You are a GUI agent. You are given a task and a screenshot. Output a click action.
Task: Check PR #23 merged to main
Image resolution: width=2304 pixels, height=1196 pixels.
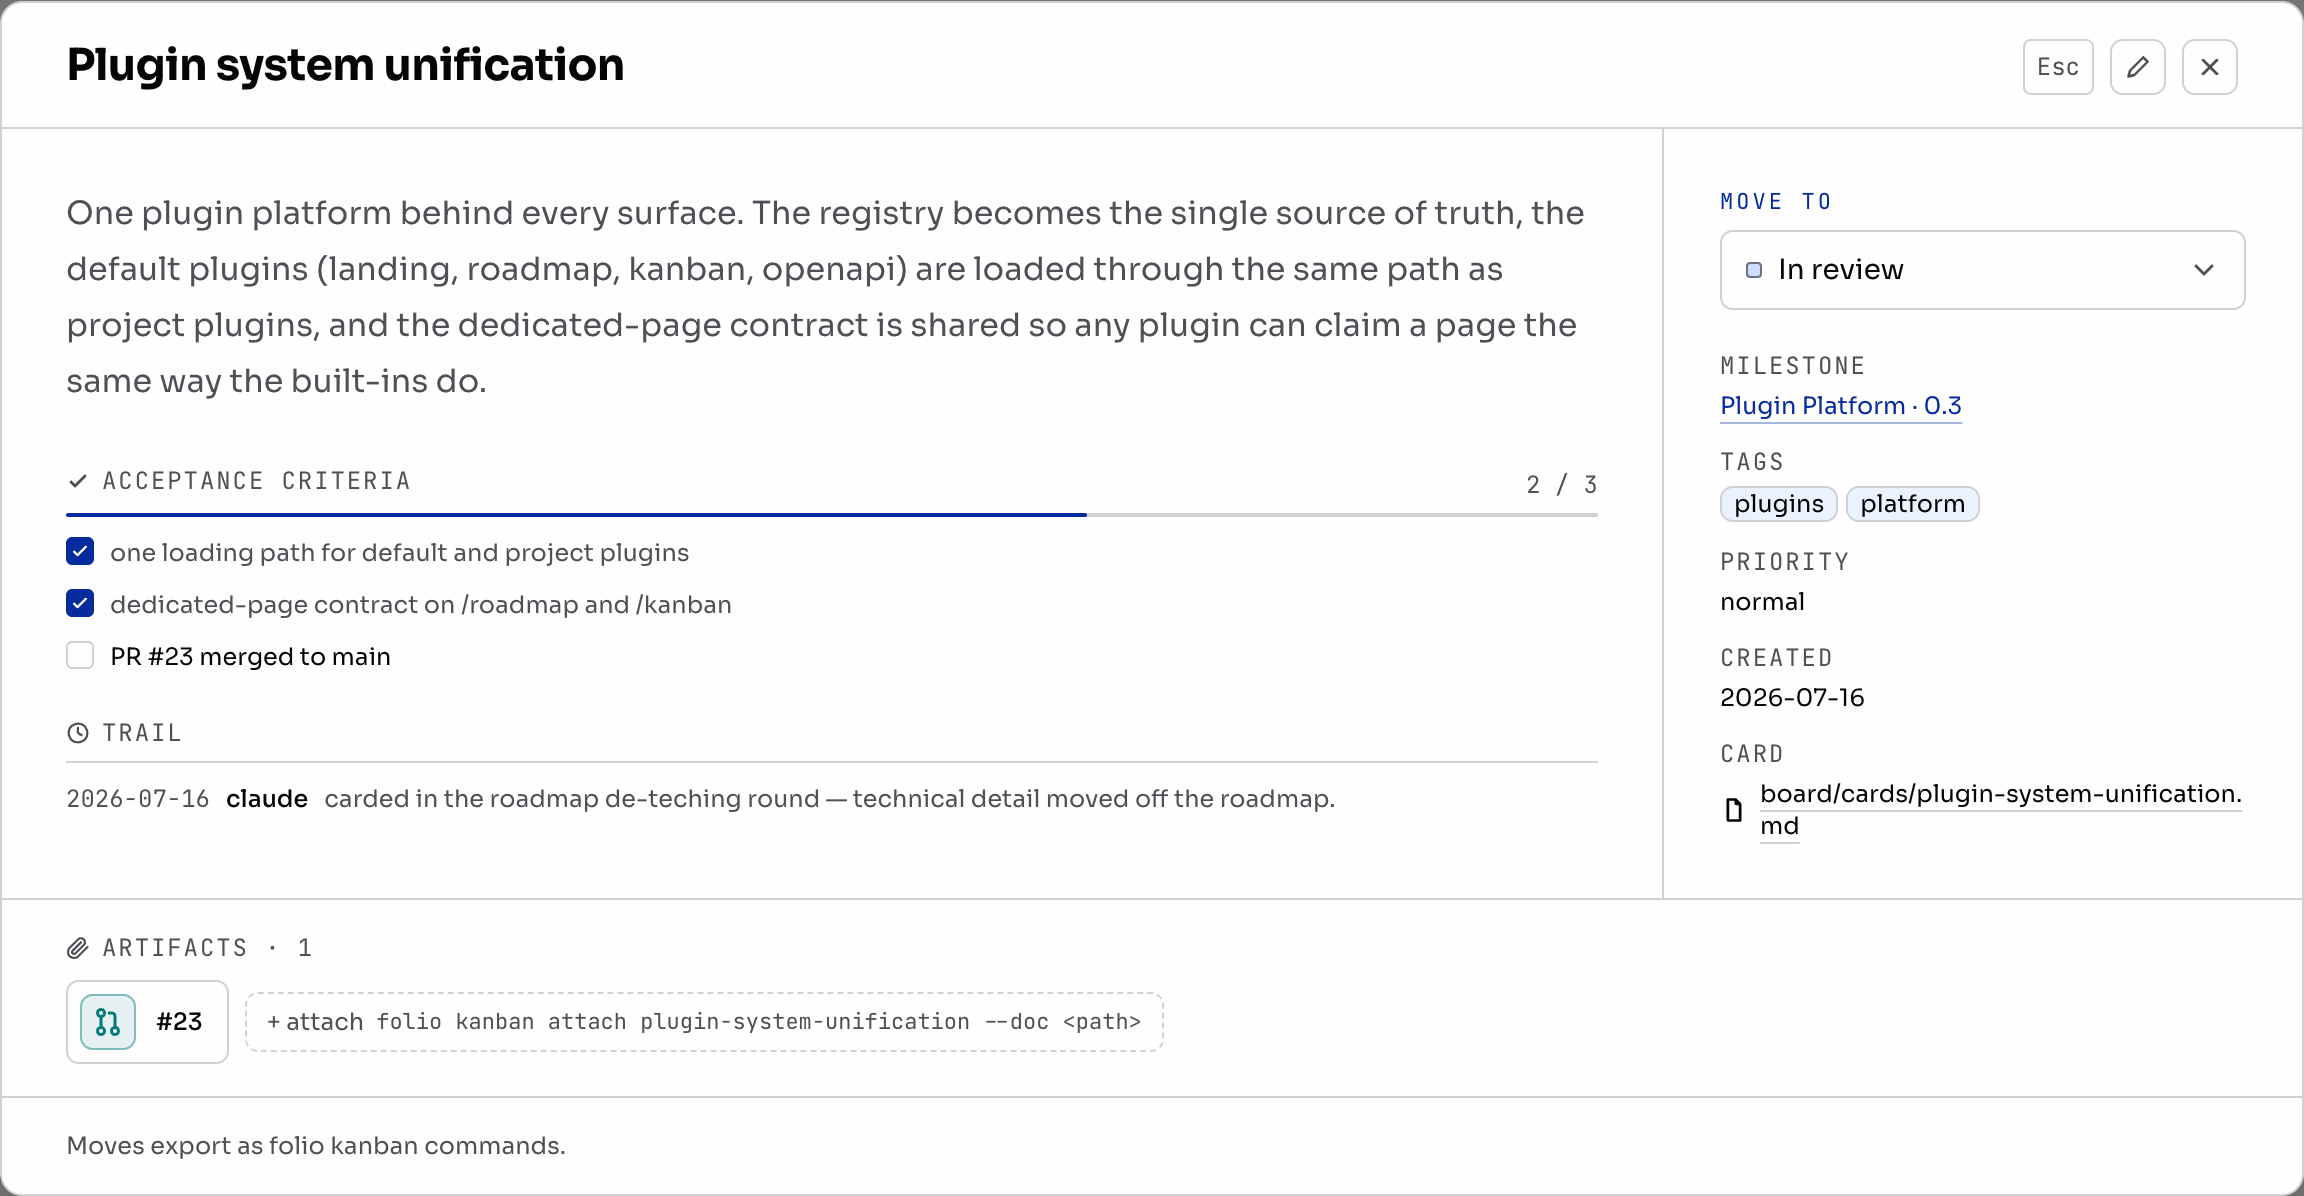[x=80, y=655]
